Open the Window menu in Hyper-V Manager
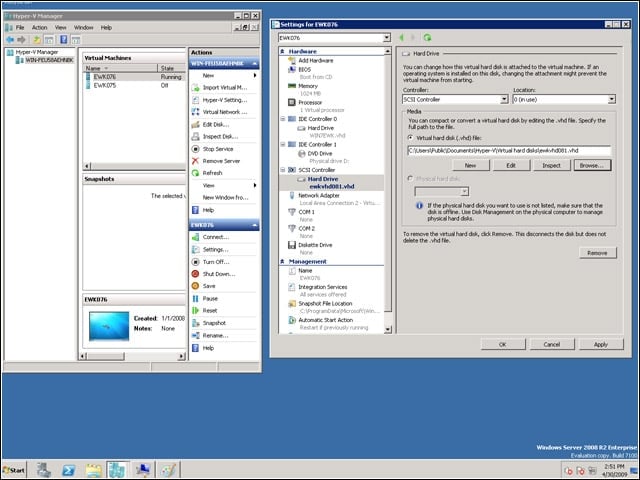The width and height of the screenshot is (640, 480). (84, 27)
